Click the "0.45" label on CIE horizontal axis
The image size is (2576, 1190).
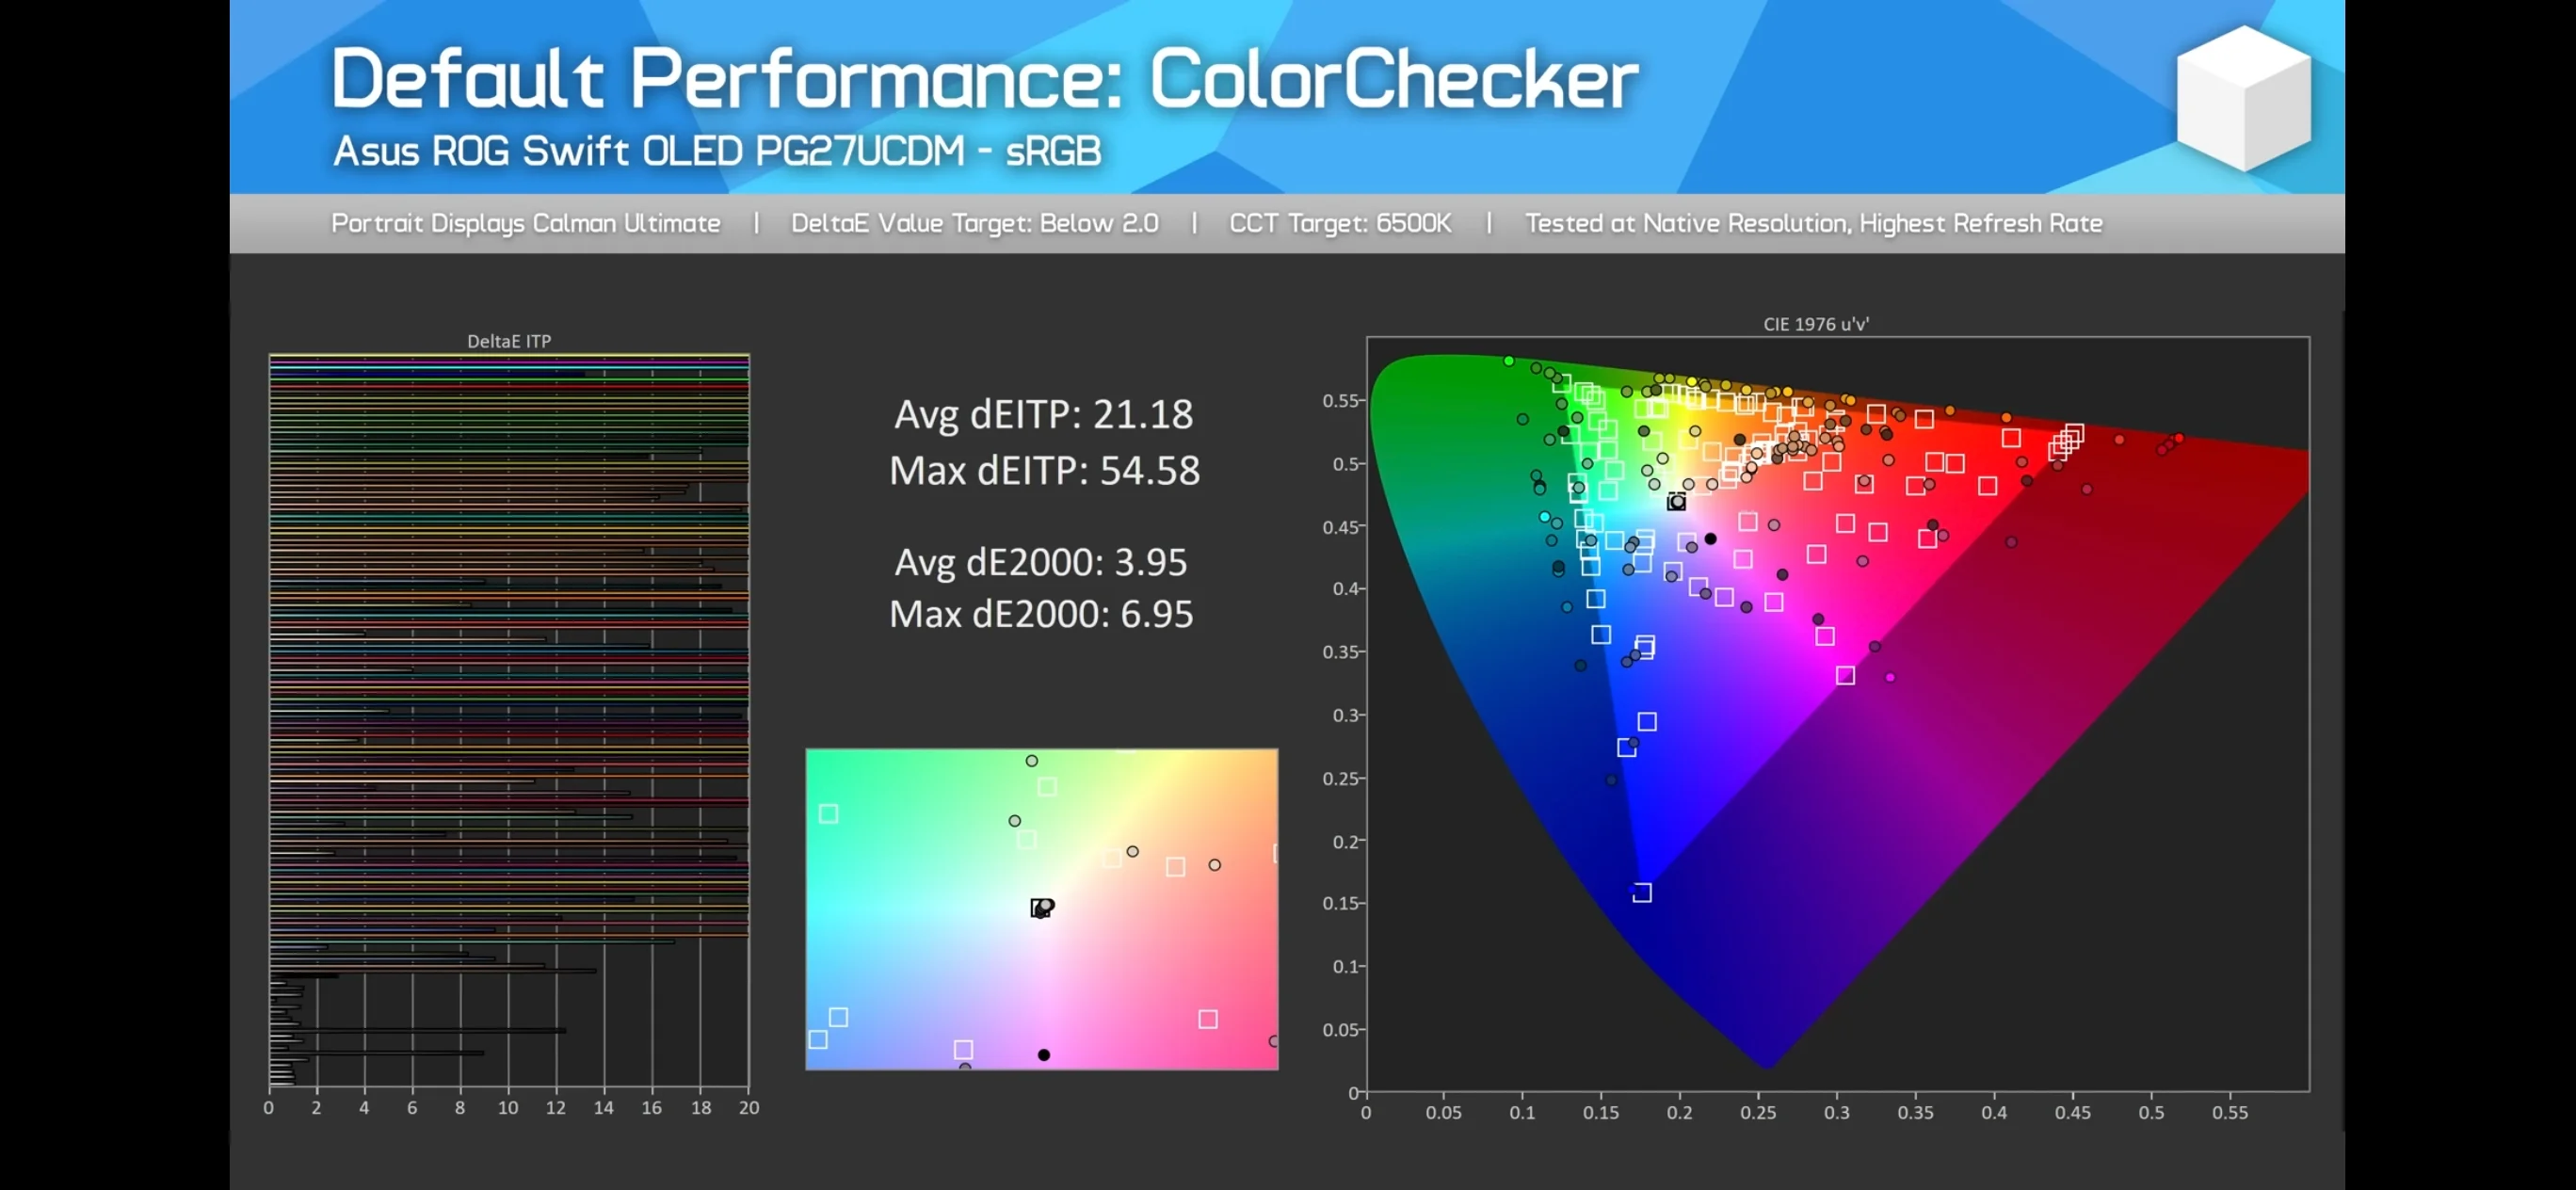pos(2073,1113)
